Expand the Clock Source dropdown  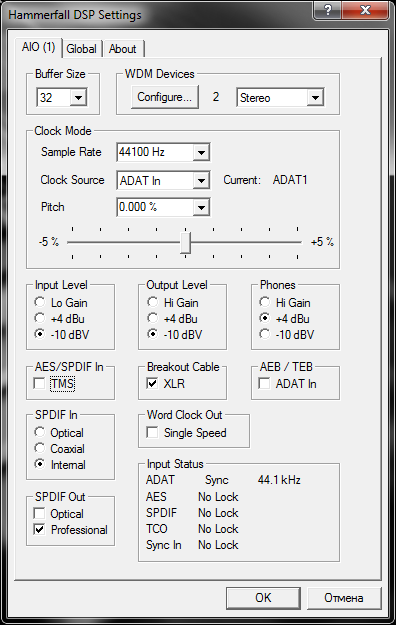click(201, 181)
